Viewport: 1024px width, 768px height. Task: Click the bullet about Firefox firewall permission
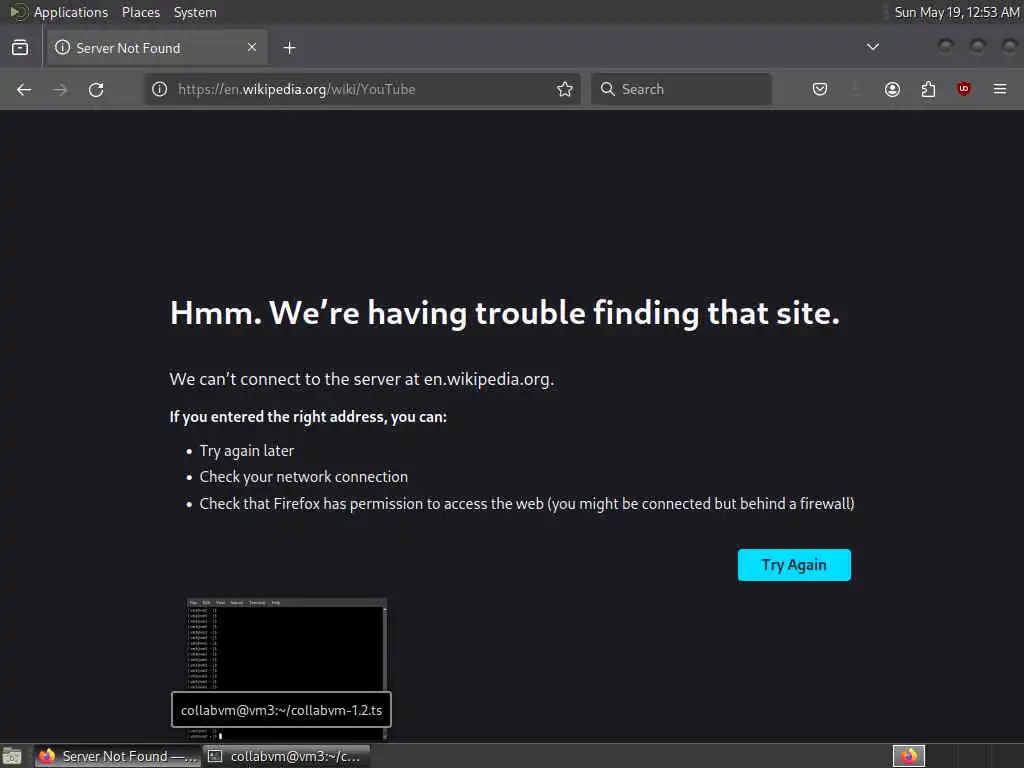coord(527,504)
